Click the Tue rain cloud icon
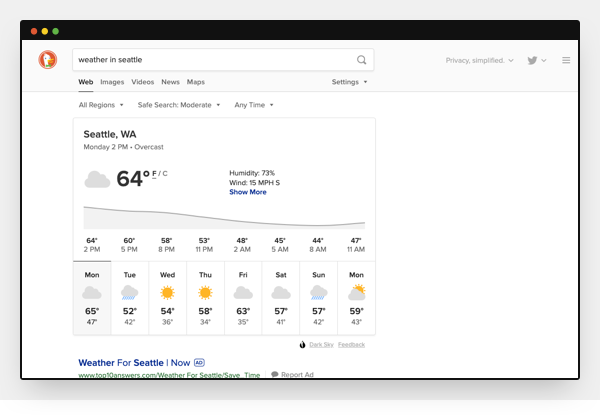The image size is (600, 415). pos(129,293)
